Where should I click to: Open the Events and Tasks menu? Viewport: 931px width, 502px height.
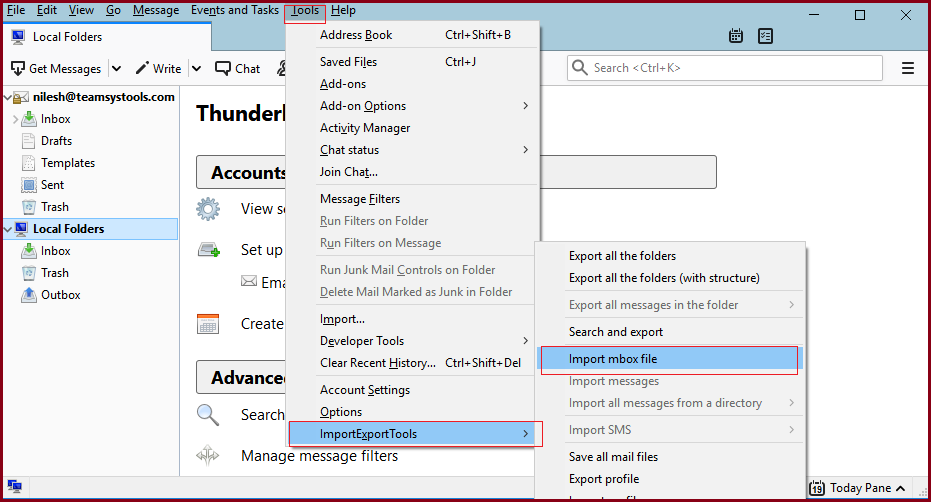[x=235, y=10]
